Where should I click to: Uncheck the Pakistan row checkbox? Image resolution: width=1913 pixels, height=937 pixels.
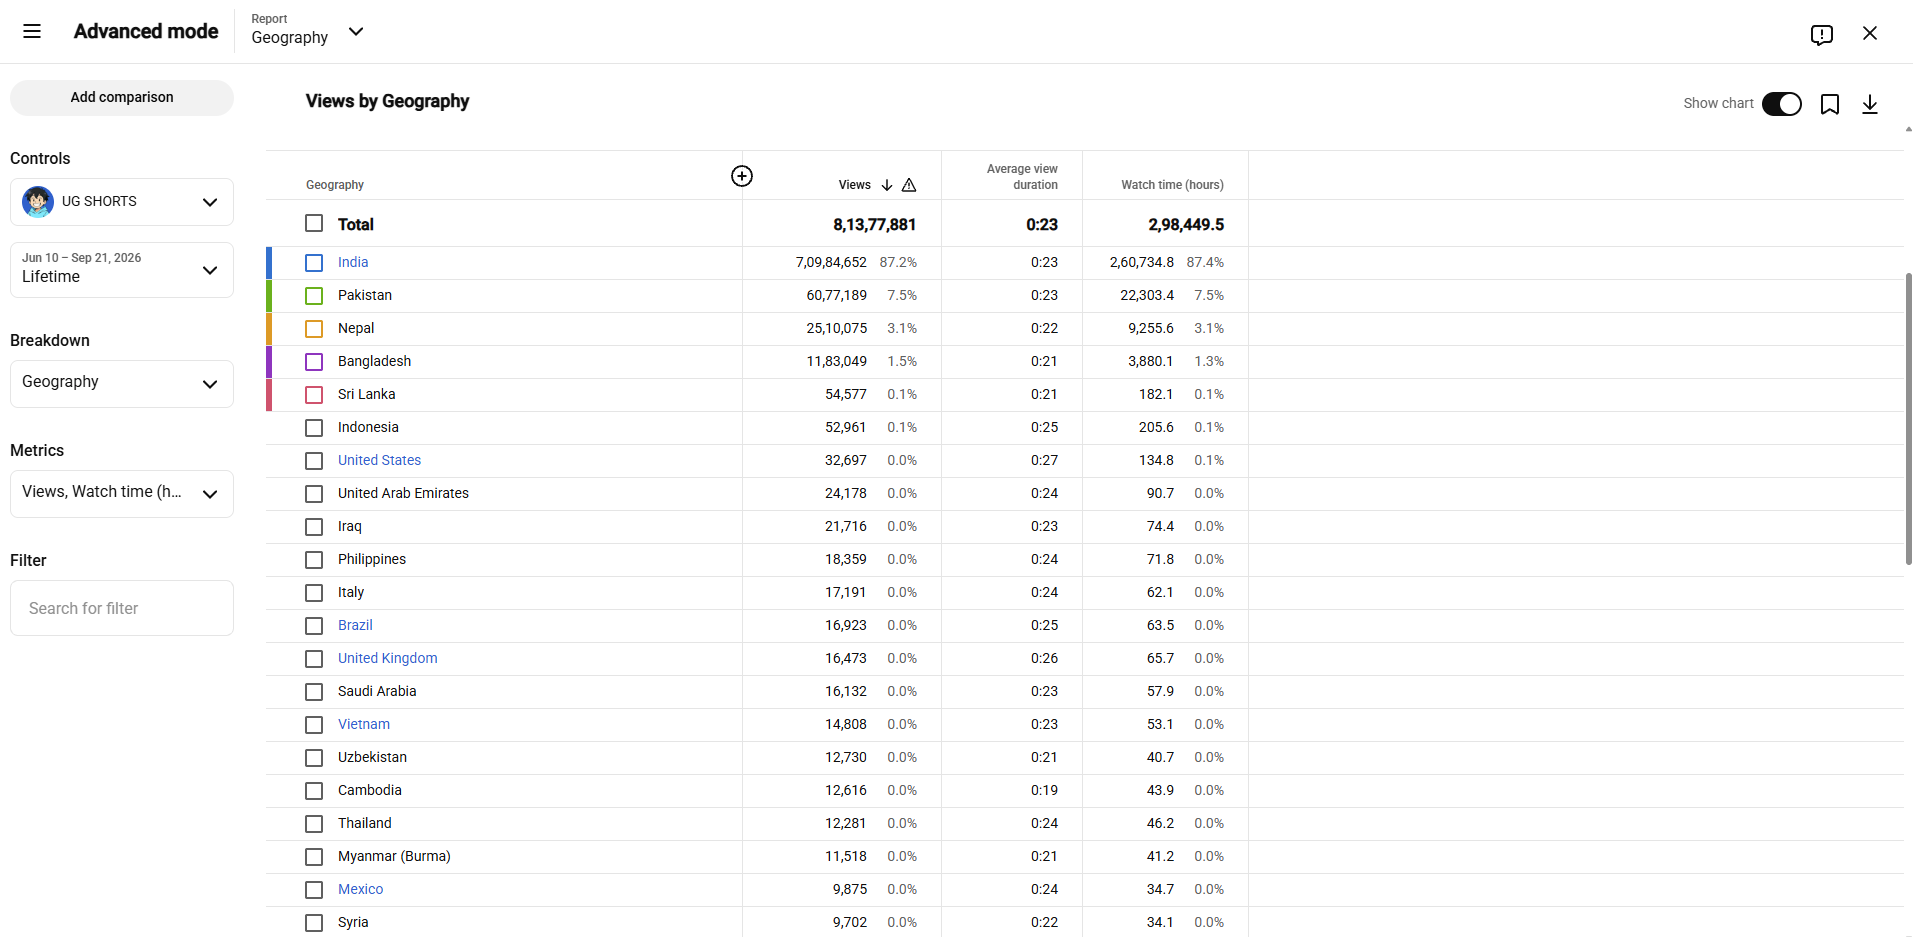(x=314, y=296)
